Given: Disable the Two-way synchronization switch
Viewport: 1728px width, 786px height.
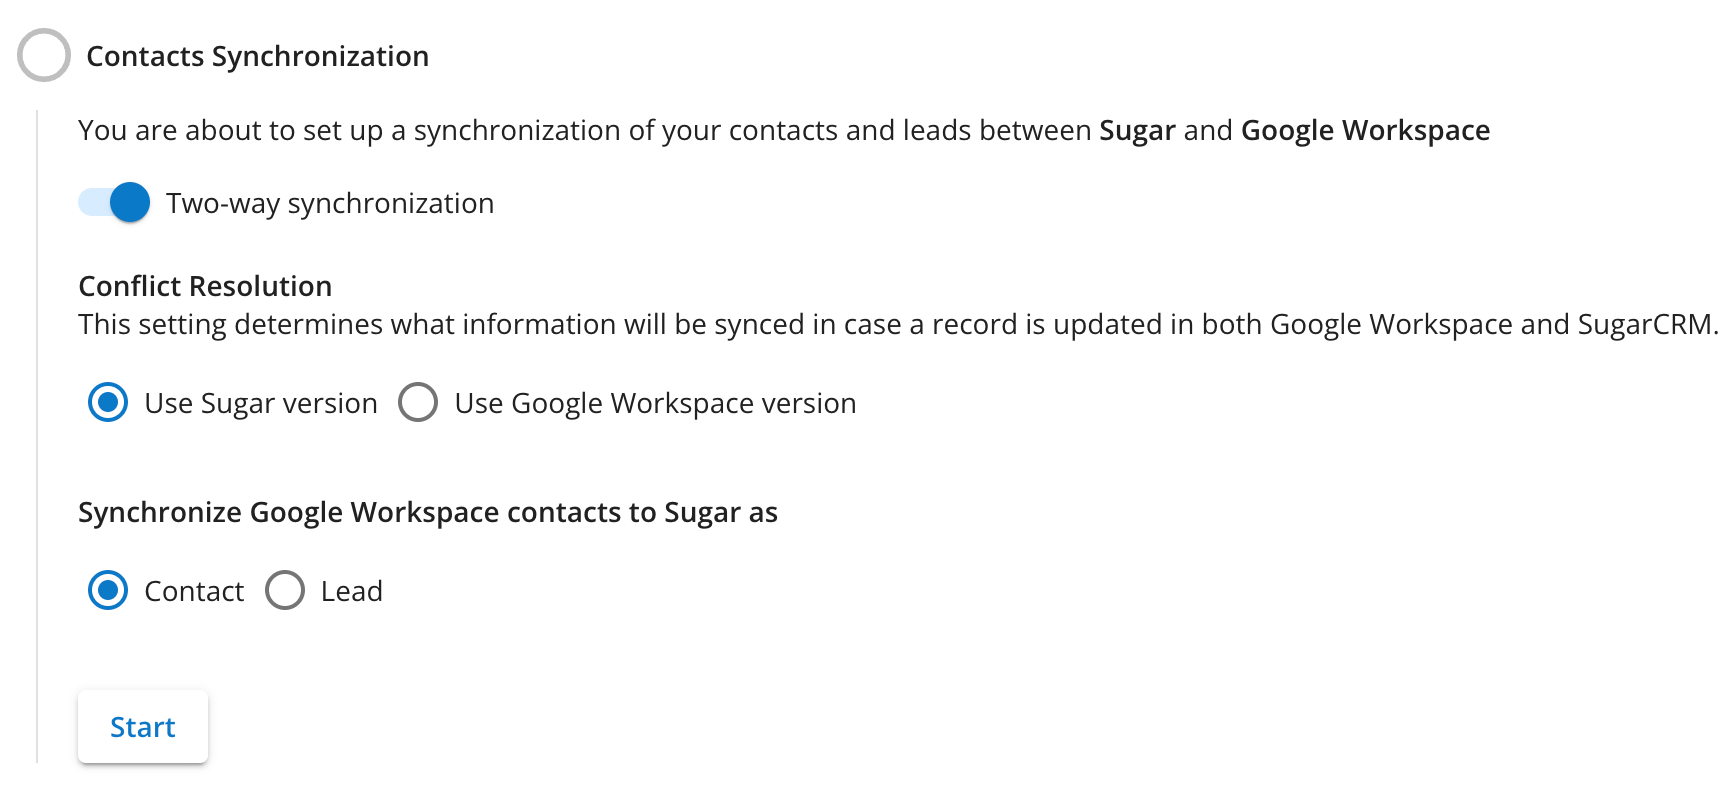Looking at the screenshot, I should click(x=115, y=203).
